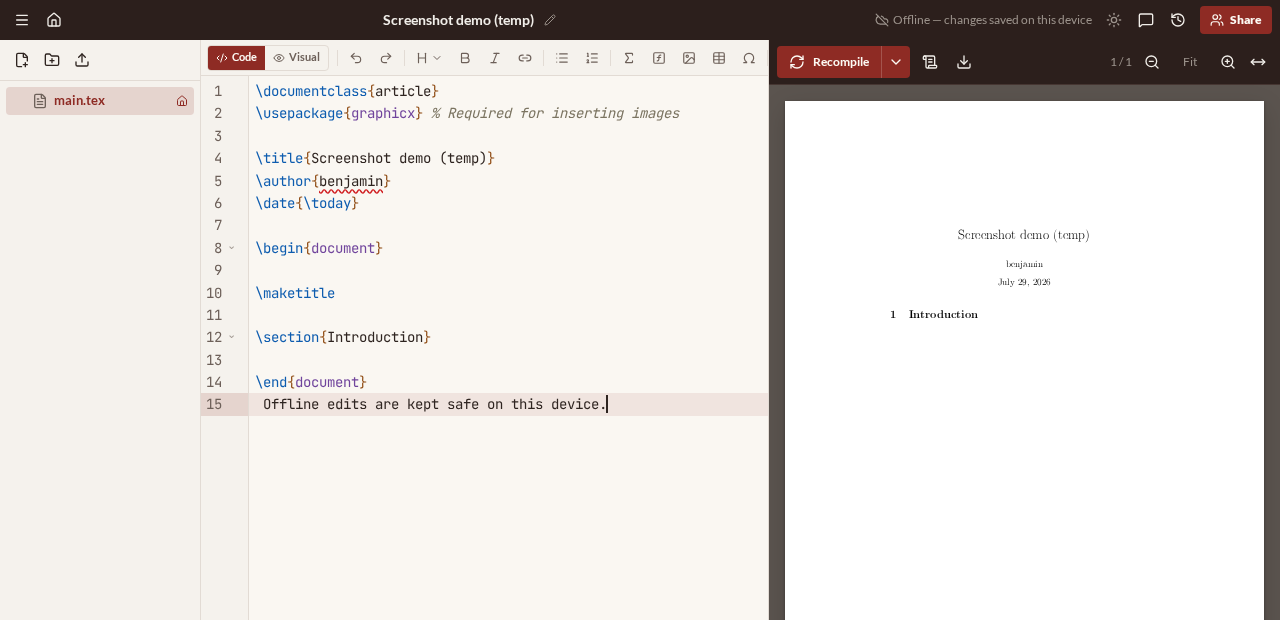Zoom in the PDF preview
The height and width of the screenshot is (620, 1280).
pyautogui.click(x=1228, y=62)
